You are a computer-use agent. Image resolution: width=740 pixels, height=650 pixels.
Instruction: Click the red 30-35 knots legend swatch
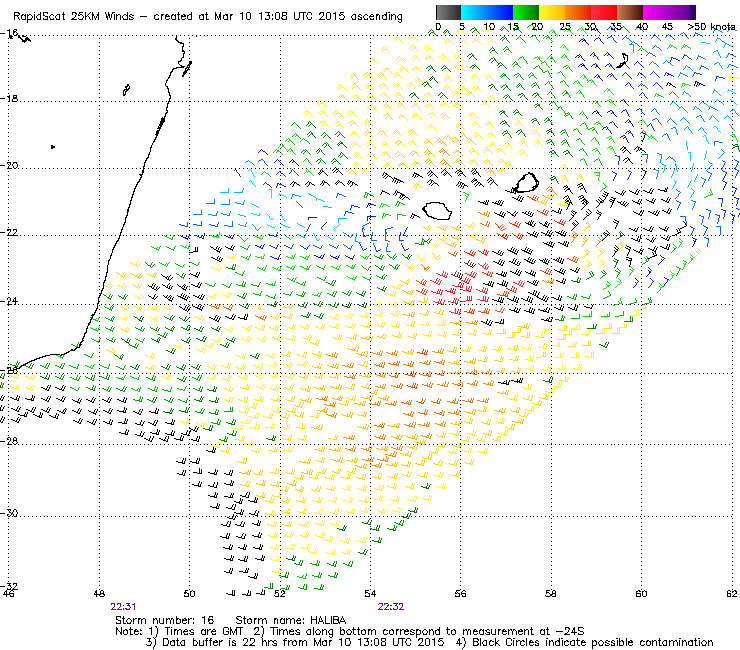[604, 12]
